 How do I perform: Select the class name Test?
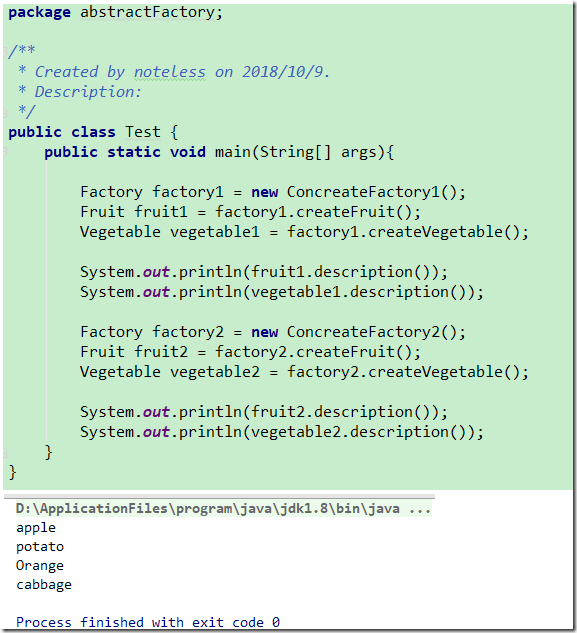click(x=143, y=132)
